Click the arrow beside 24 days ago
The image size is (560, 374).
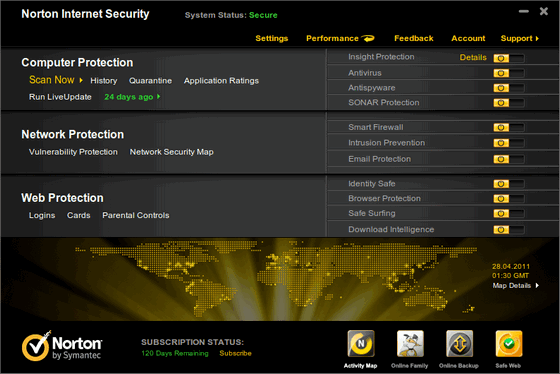coord(159,96)
